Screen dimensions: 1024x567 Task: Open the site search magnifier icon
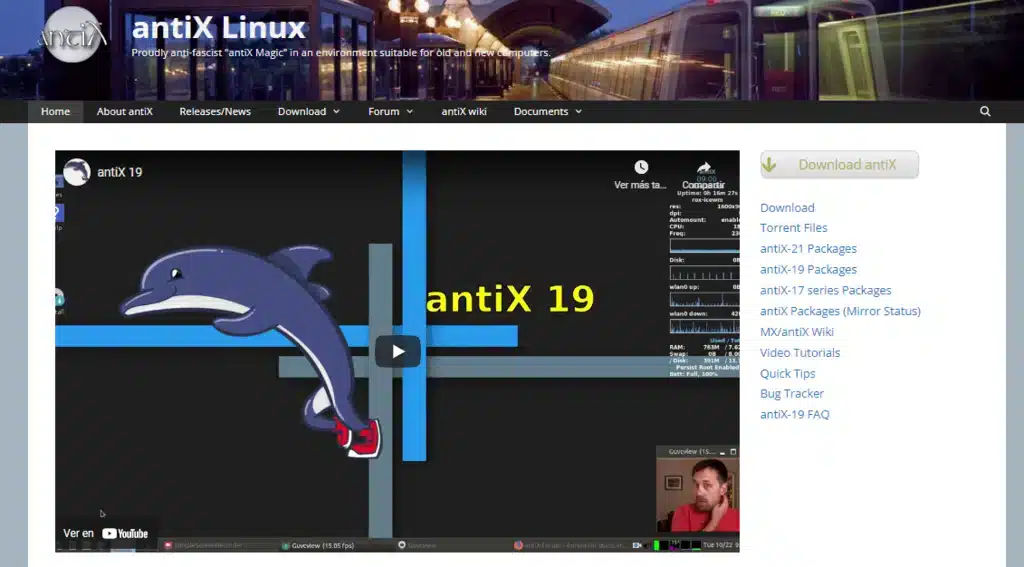(x=985, y=112)
